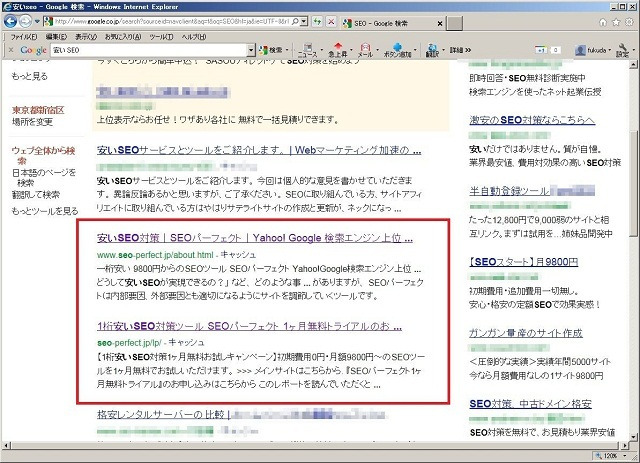Expand the dropdown arrow next to 急上昇
This screenshot has width=640, height=463.
(x=351, y=50)
